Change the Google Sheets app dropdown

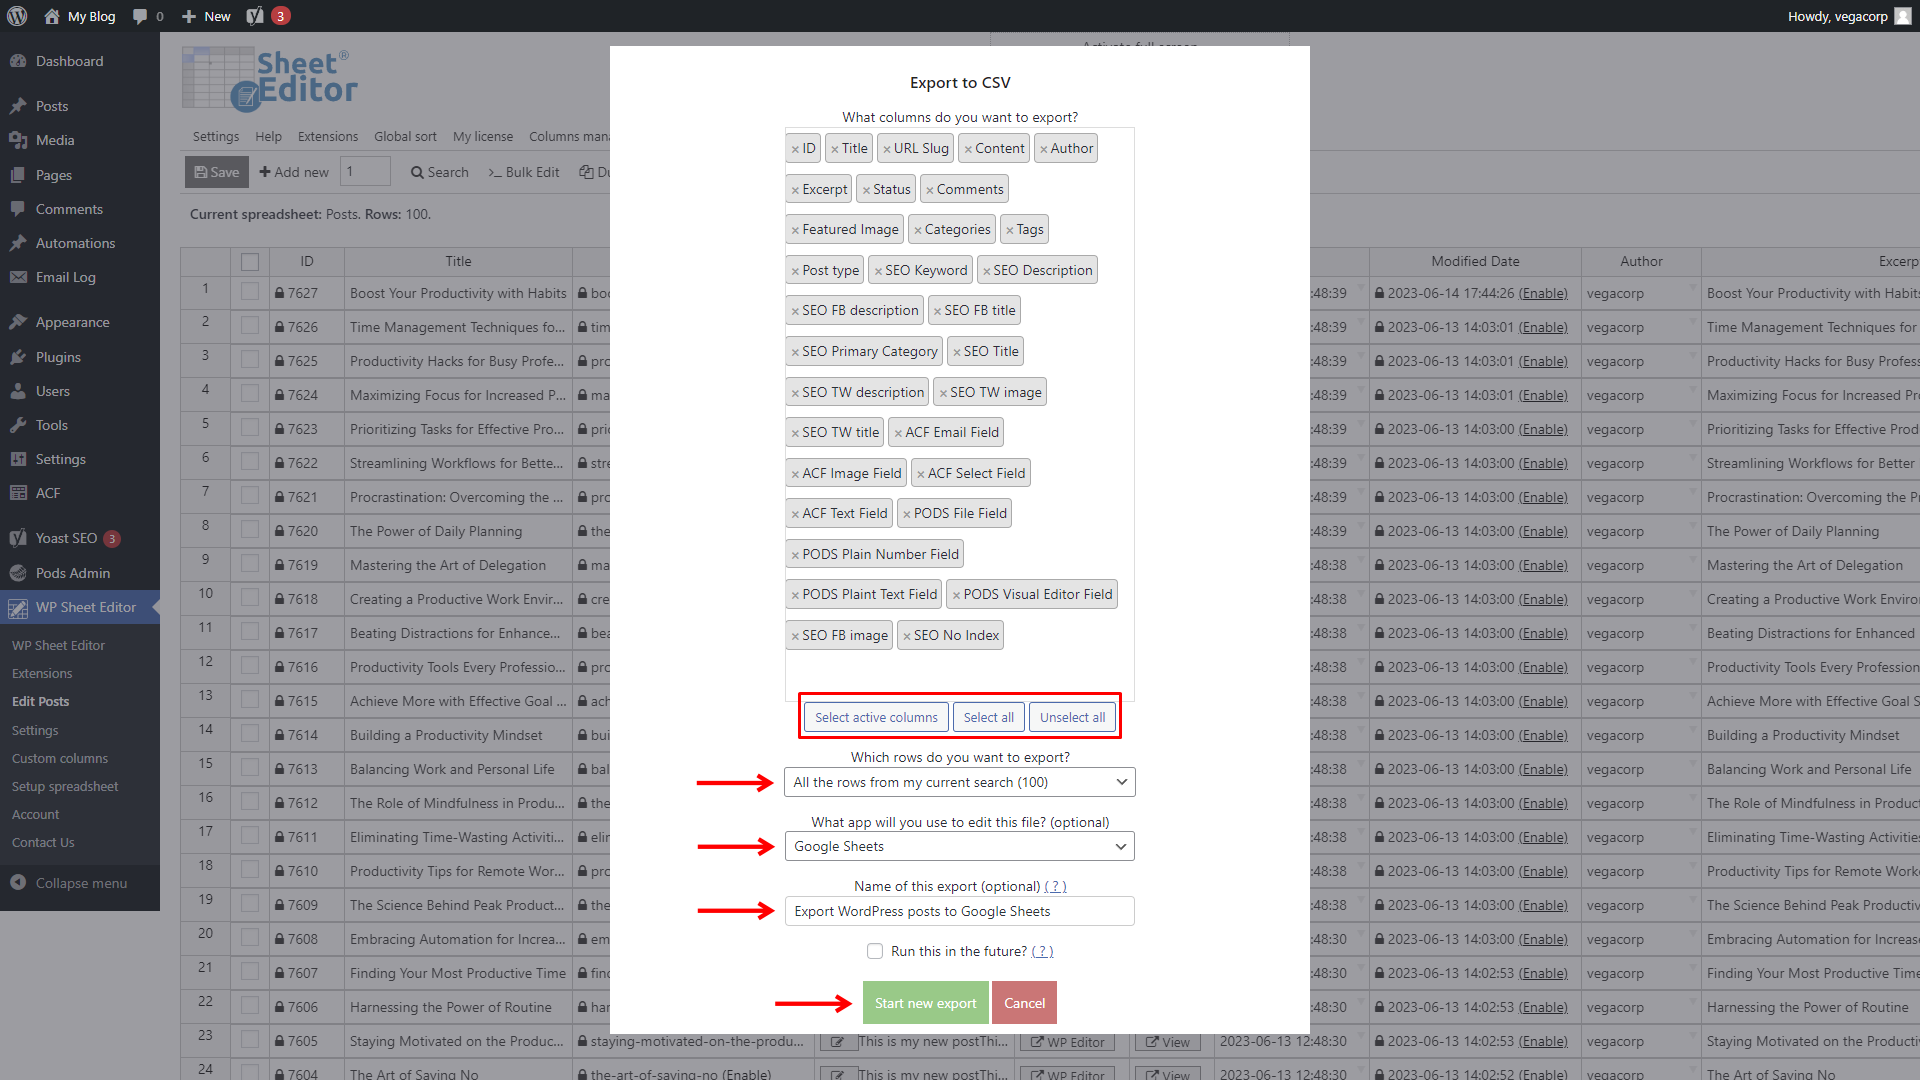[958, 846]
